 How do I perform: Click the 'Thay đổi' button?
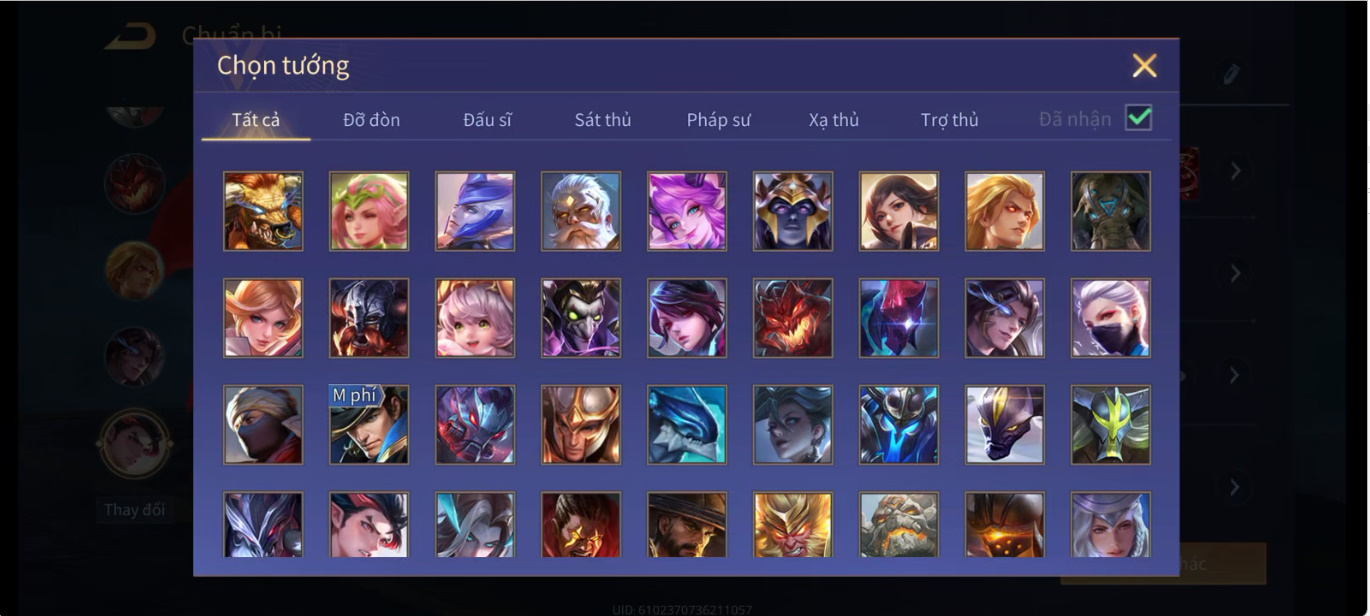click(135, 510)
